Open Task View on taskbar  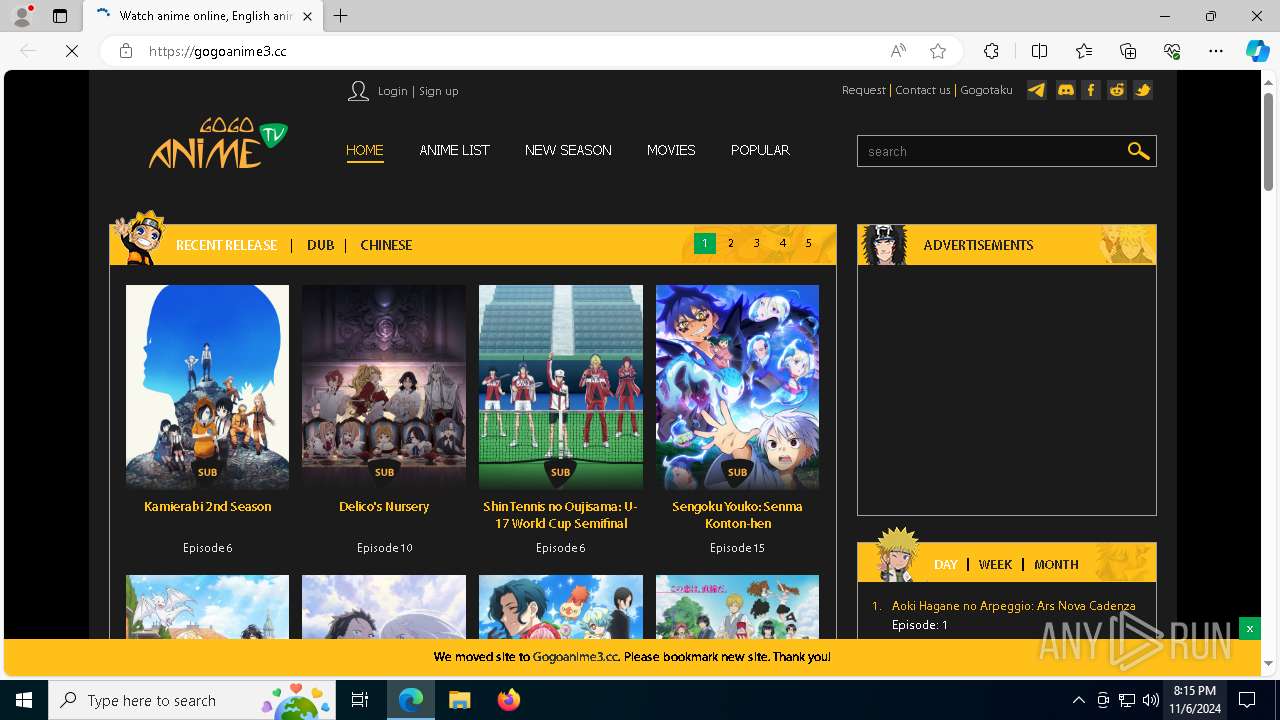pyautogui.click(x=360, y=700)
